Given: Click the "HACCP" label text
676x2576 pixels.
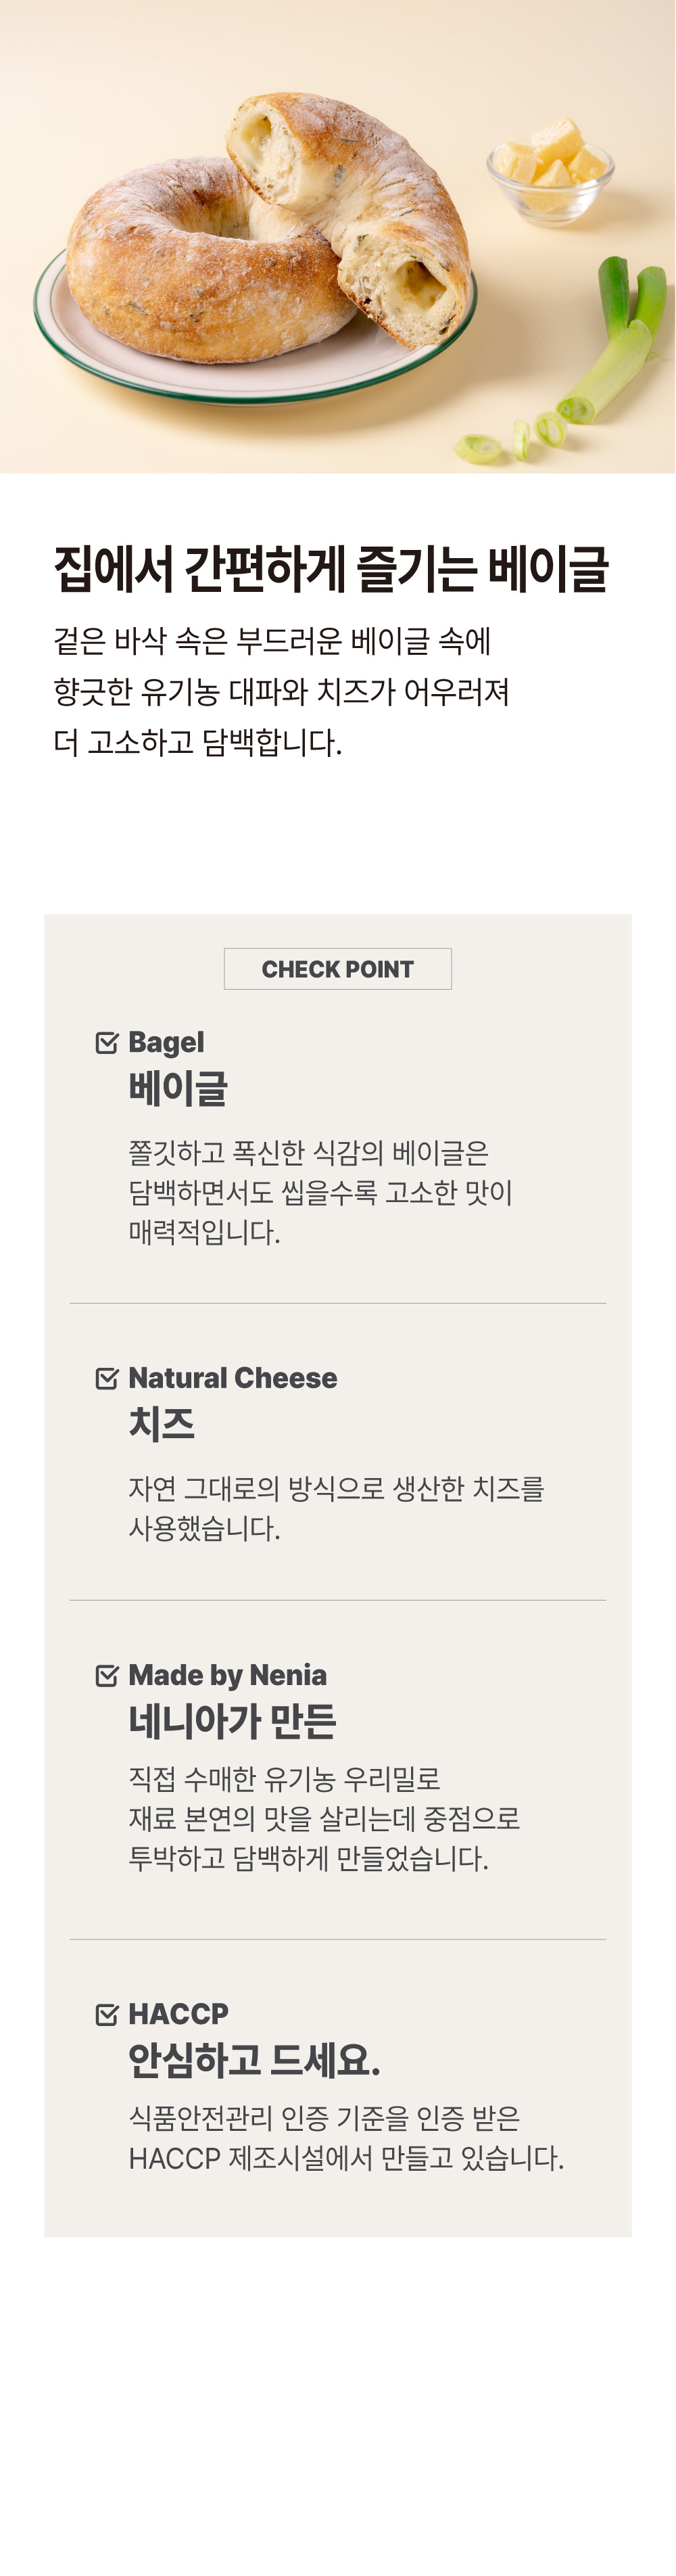Looking at the screenshot, I should tap(178, 2015).
